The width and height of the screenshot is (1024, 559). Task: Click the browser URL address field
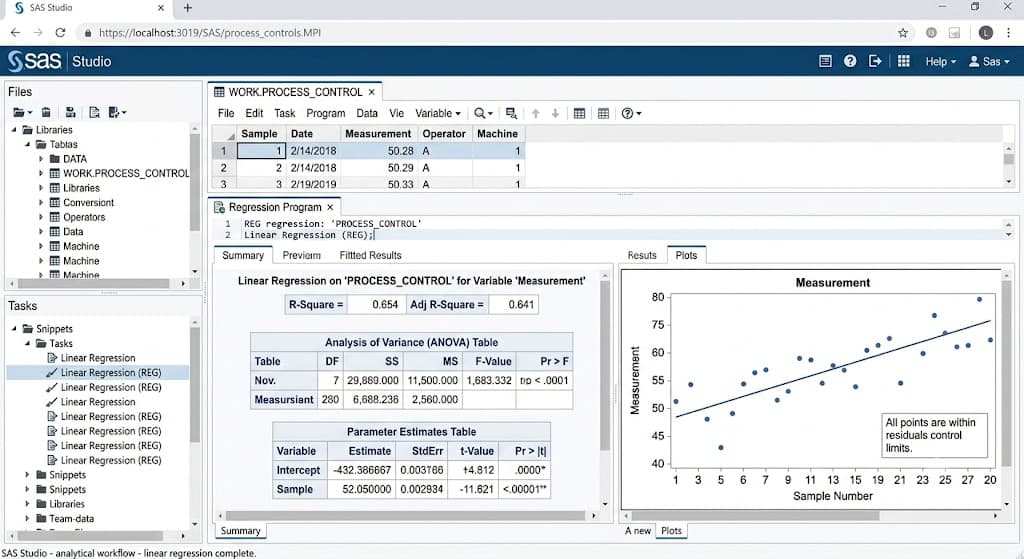[x=483, y=33]
